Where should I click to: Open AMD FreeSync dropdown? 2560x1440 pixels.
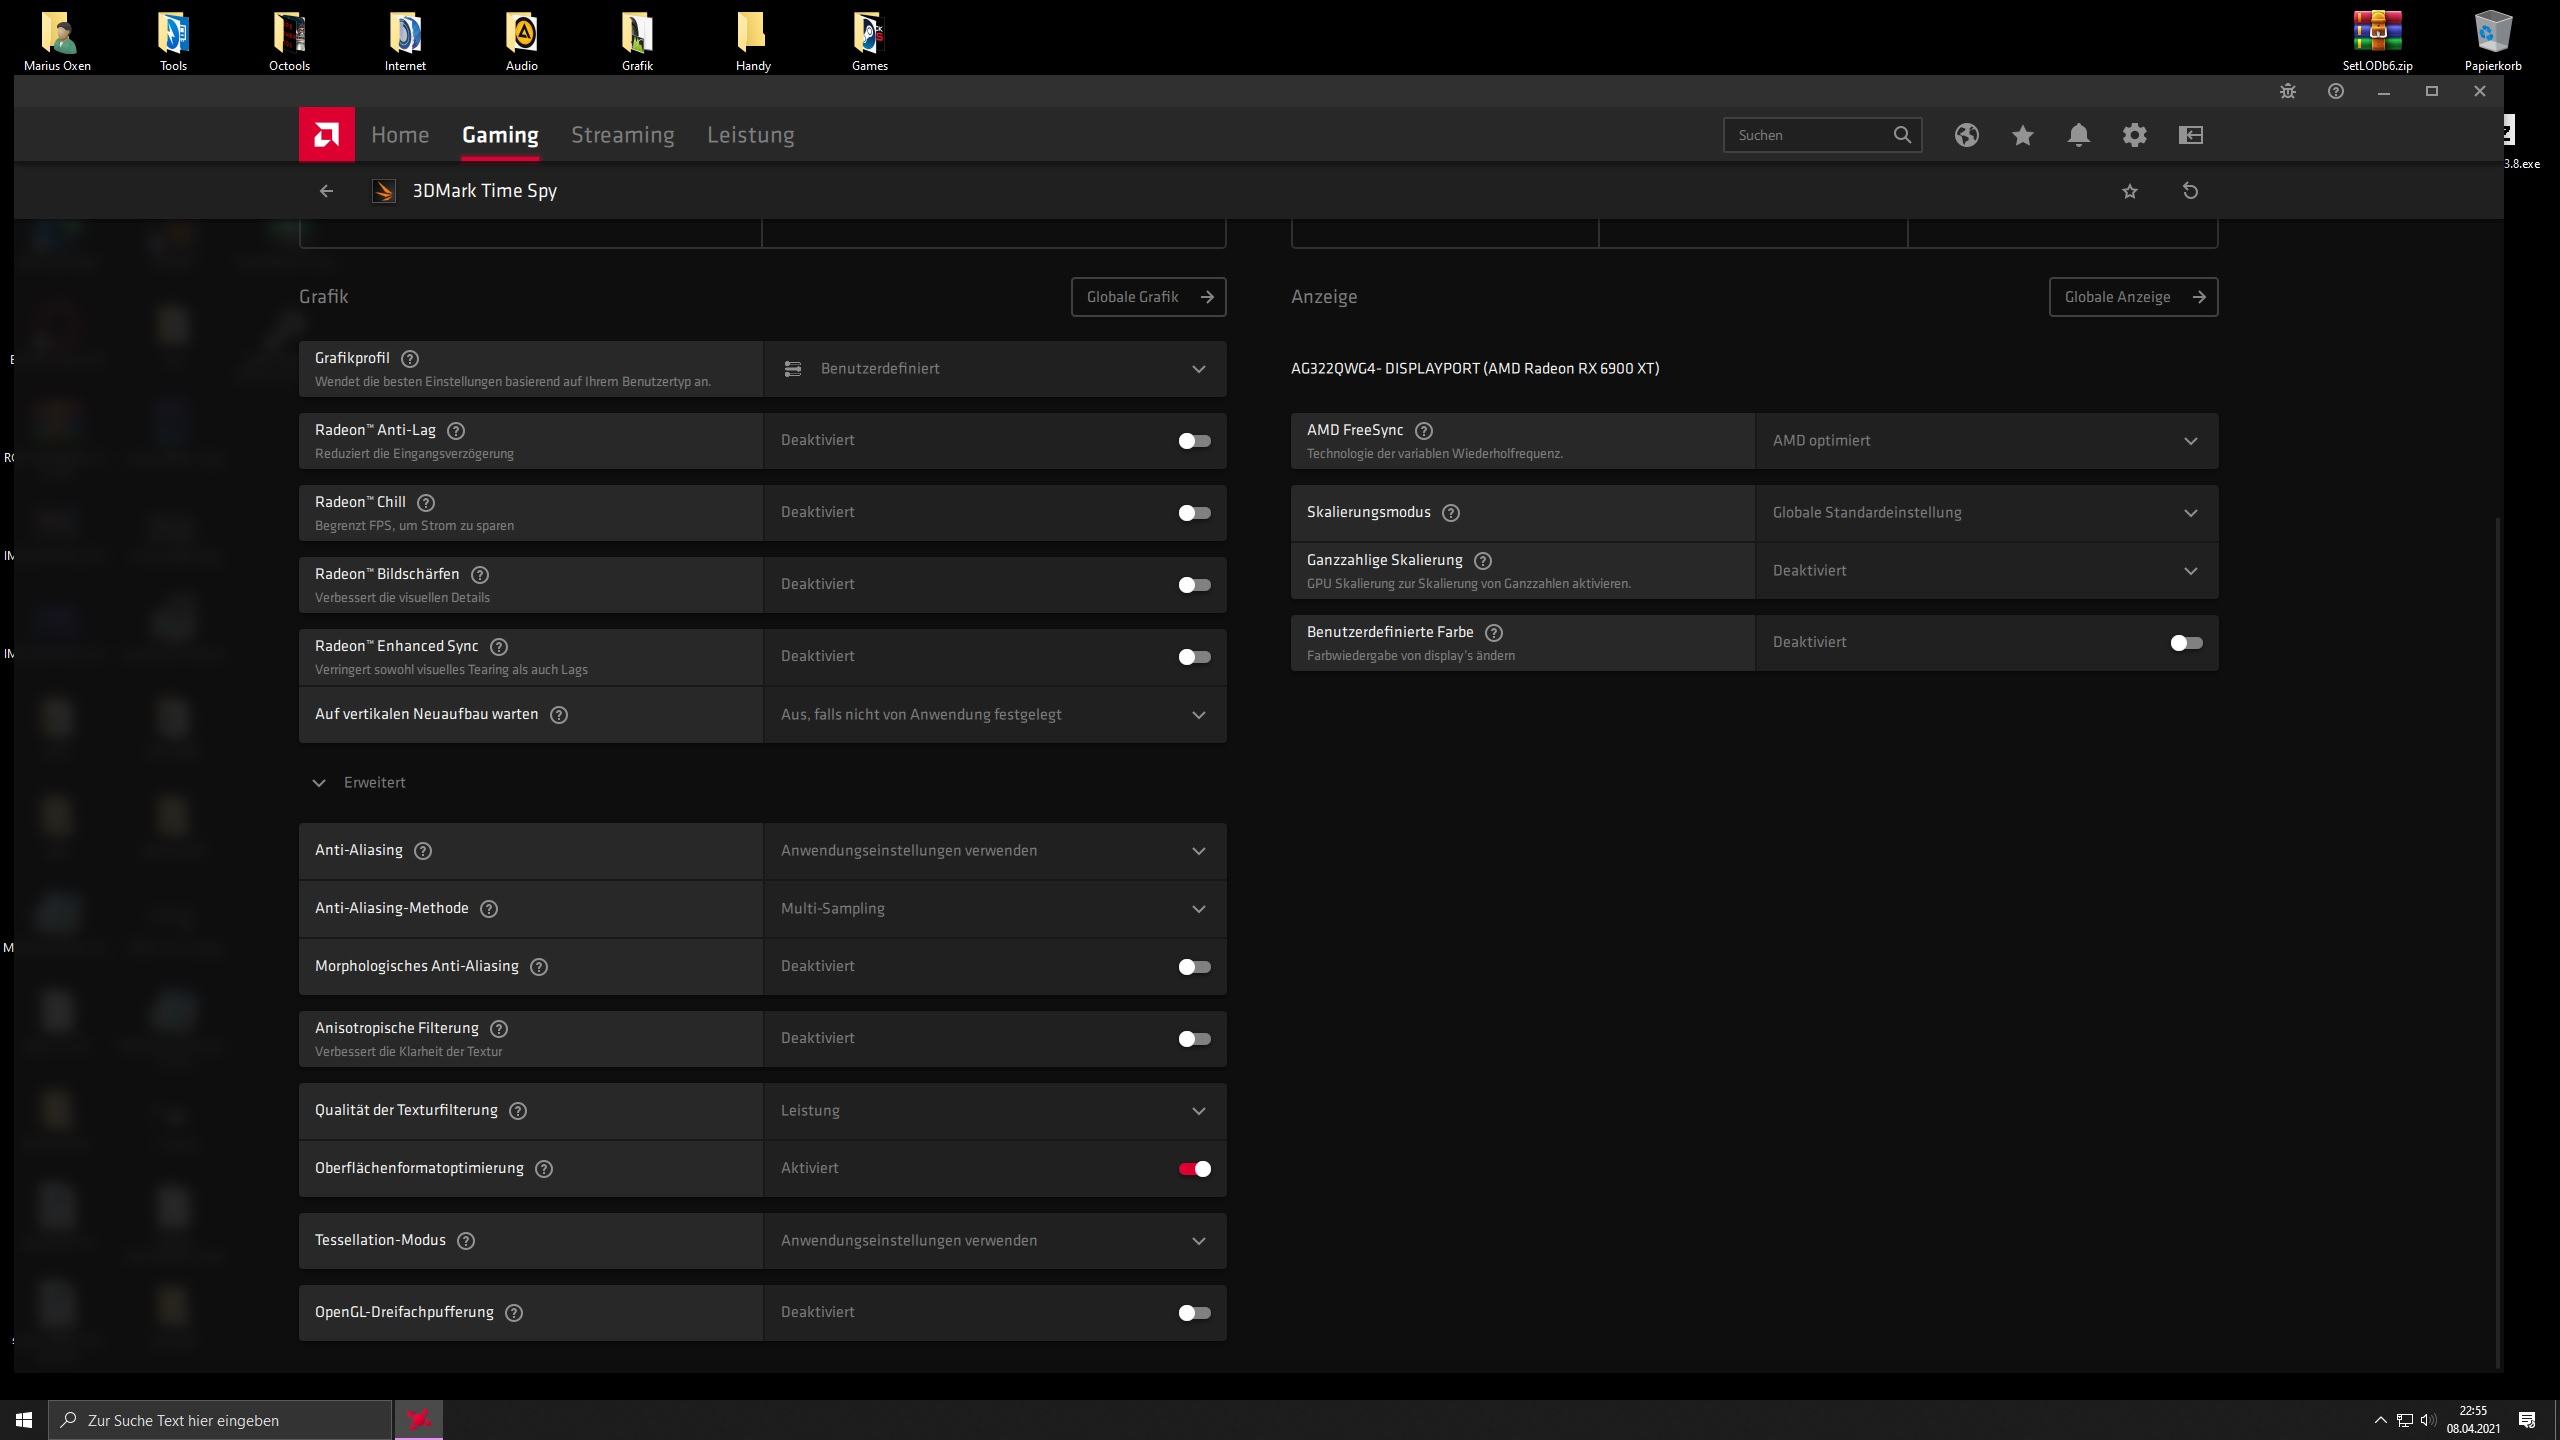click(x=1987, y=441)
